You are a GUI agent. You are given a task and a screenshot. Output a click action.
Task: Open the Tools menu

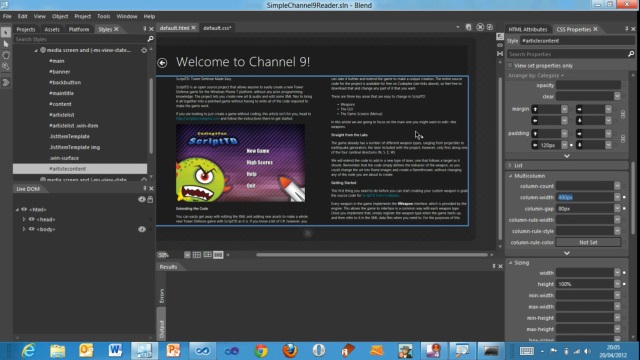(x=103, y=16)
